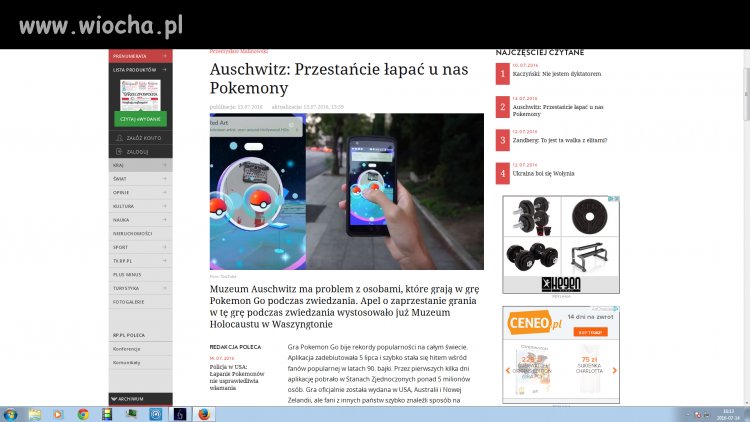Click red rank box number 1
This screenshot has width=750, height=422.
click(502, 74)
